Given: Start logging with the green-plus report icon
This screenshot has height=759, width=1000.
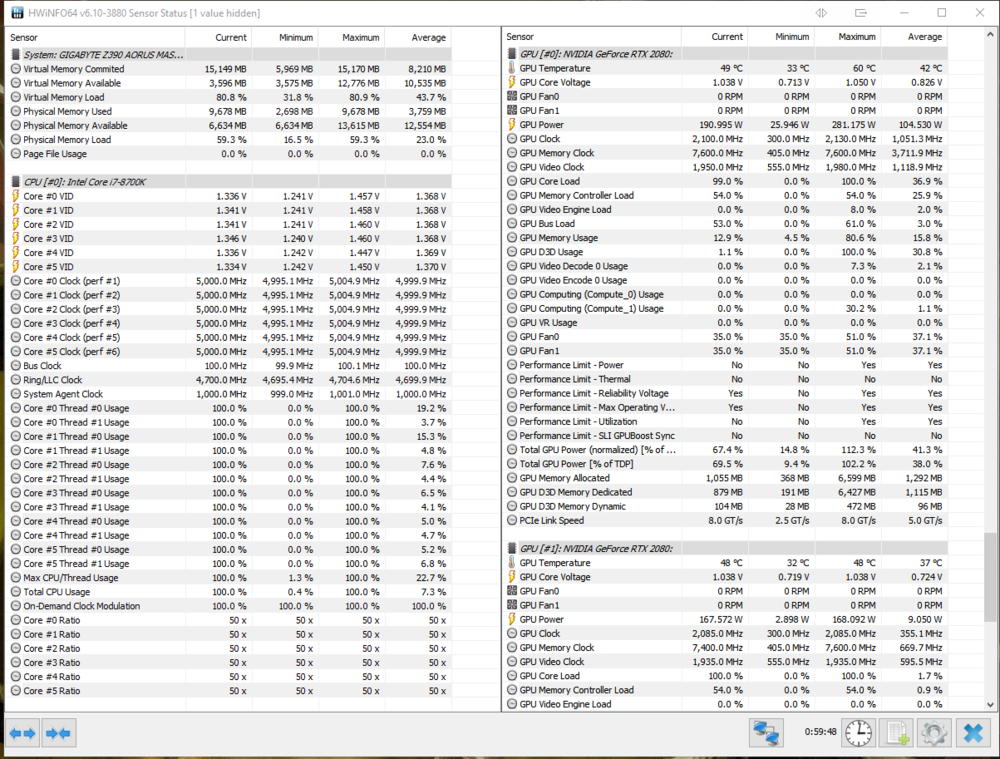Looking at the screenshot, I should (x=897, y=733).
